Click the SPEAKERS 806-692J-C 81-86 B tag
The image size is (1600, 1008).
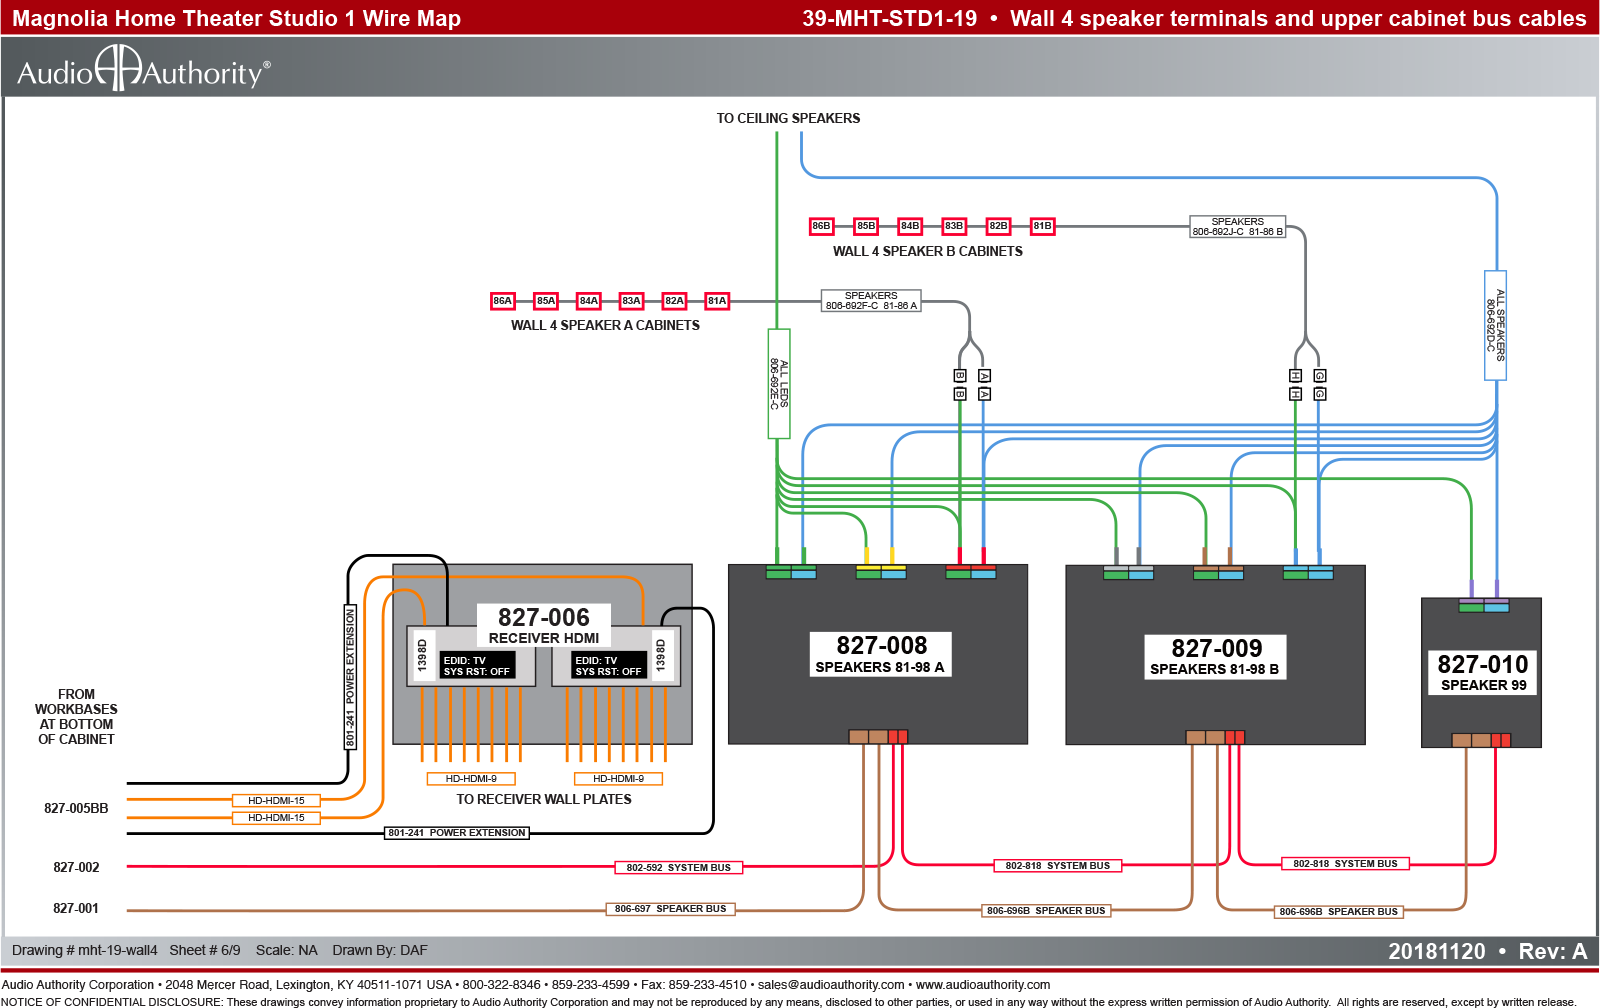coord(1237,227)
